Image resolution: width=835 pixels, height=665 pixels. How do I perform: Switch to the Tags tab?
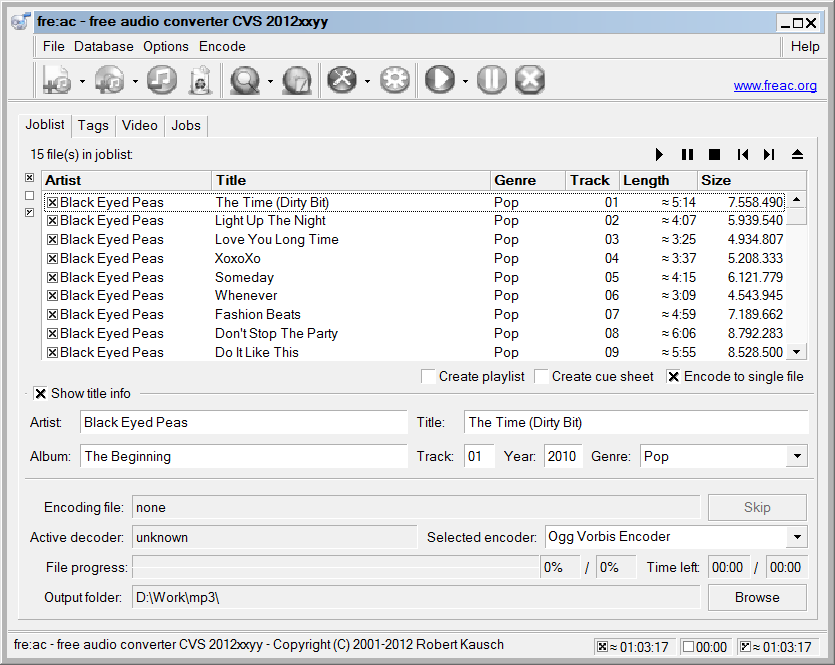(93, 126)
